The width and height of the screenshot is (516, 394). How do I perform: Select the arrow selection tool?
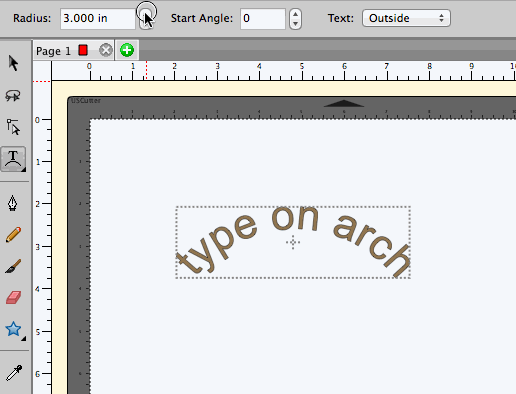(13, 63)
